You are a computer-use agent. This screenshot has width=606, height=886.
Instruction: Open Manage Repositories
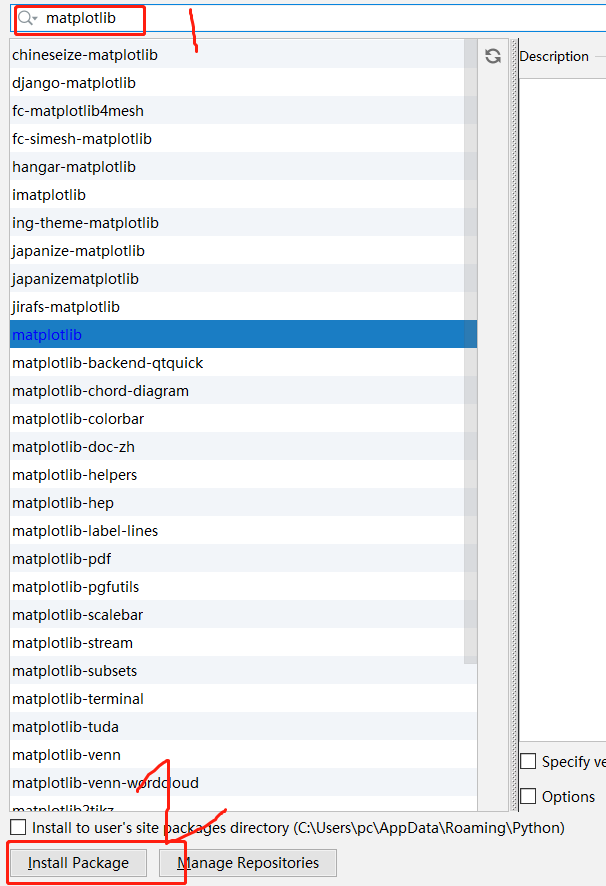pyautogui.click(x=248, y=863)
